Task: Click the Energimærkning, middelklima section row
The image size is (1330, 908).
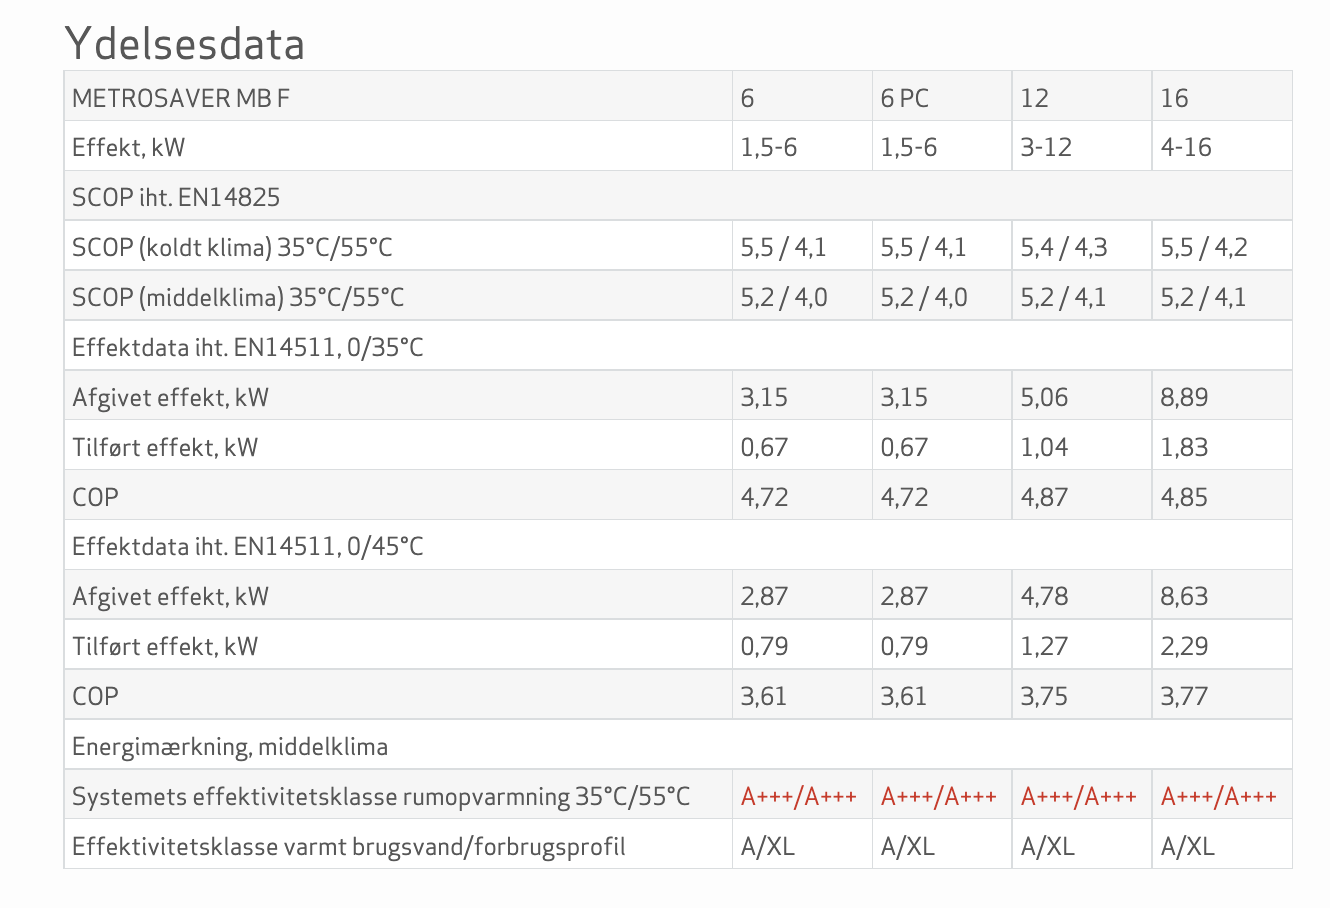Action: (x=230, y=747)
